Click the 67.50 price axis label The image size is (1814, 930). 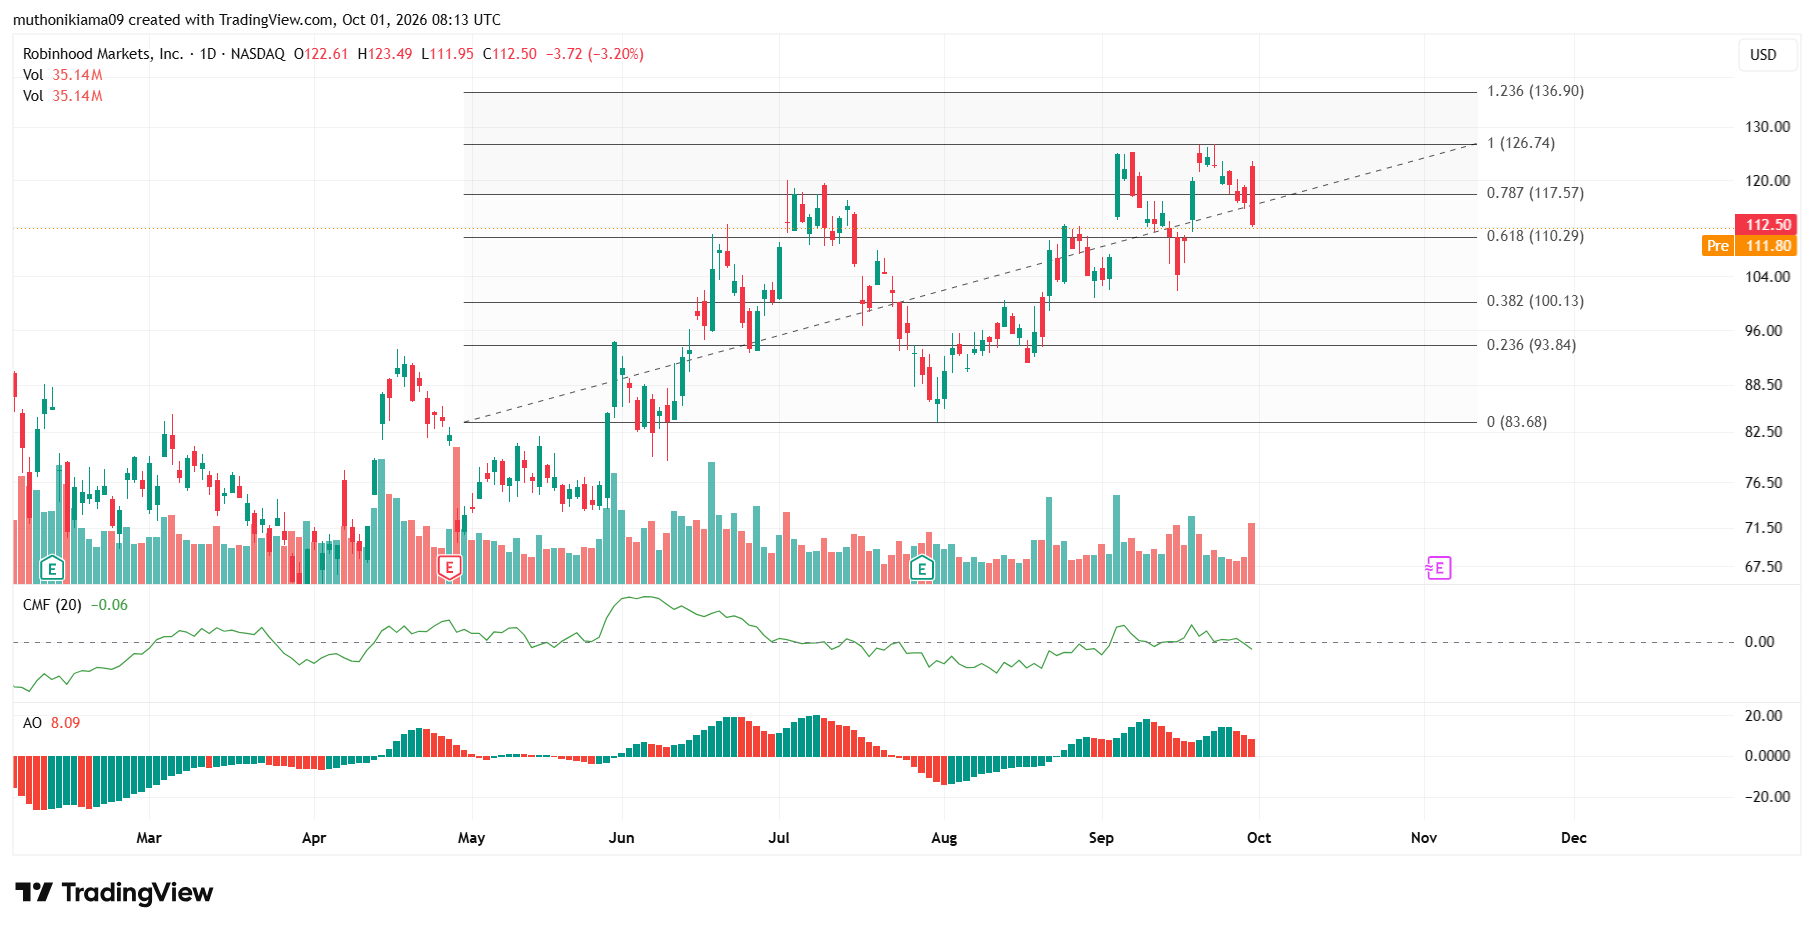(1764, 567)
